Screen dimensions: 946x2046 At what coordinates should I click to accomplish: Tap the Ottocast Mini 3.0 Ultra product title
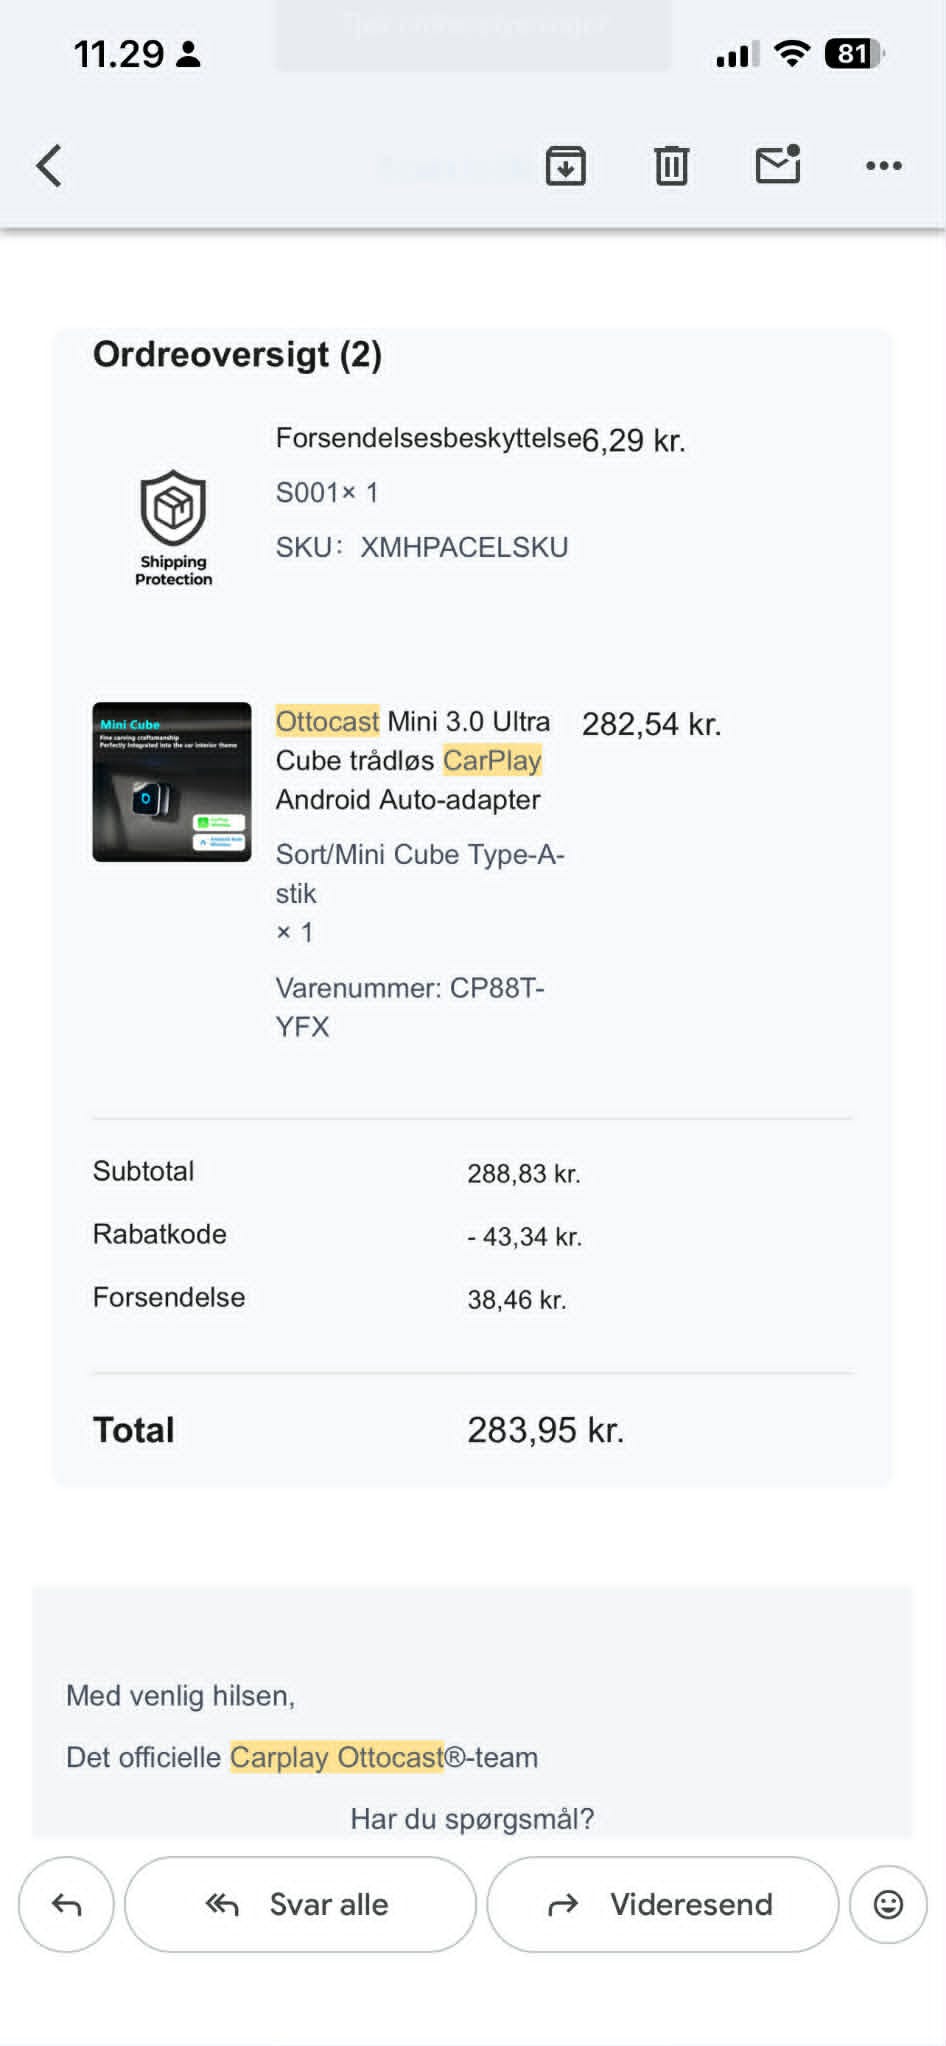pos(413,760)
